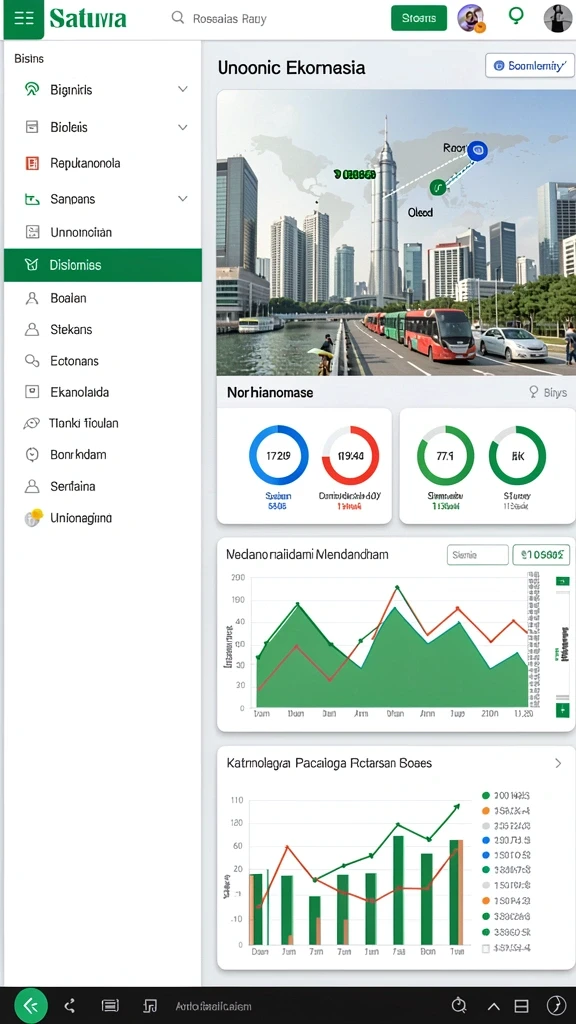576x1024 pixels.
Task: Open the hamburger menu beside Satuvia logo
Action: click(x=24, y=18)
